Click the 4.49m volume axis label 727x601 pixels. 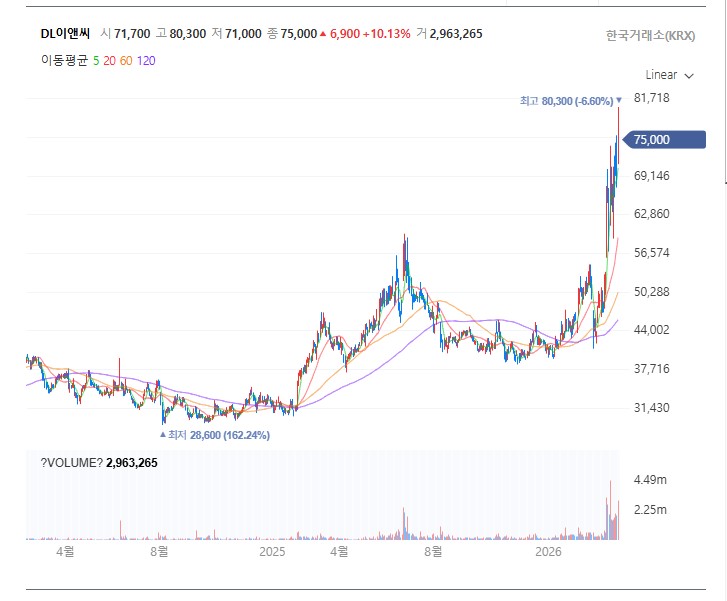650,480
